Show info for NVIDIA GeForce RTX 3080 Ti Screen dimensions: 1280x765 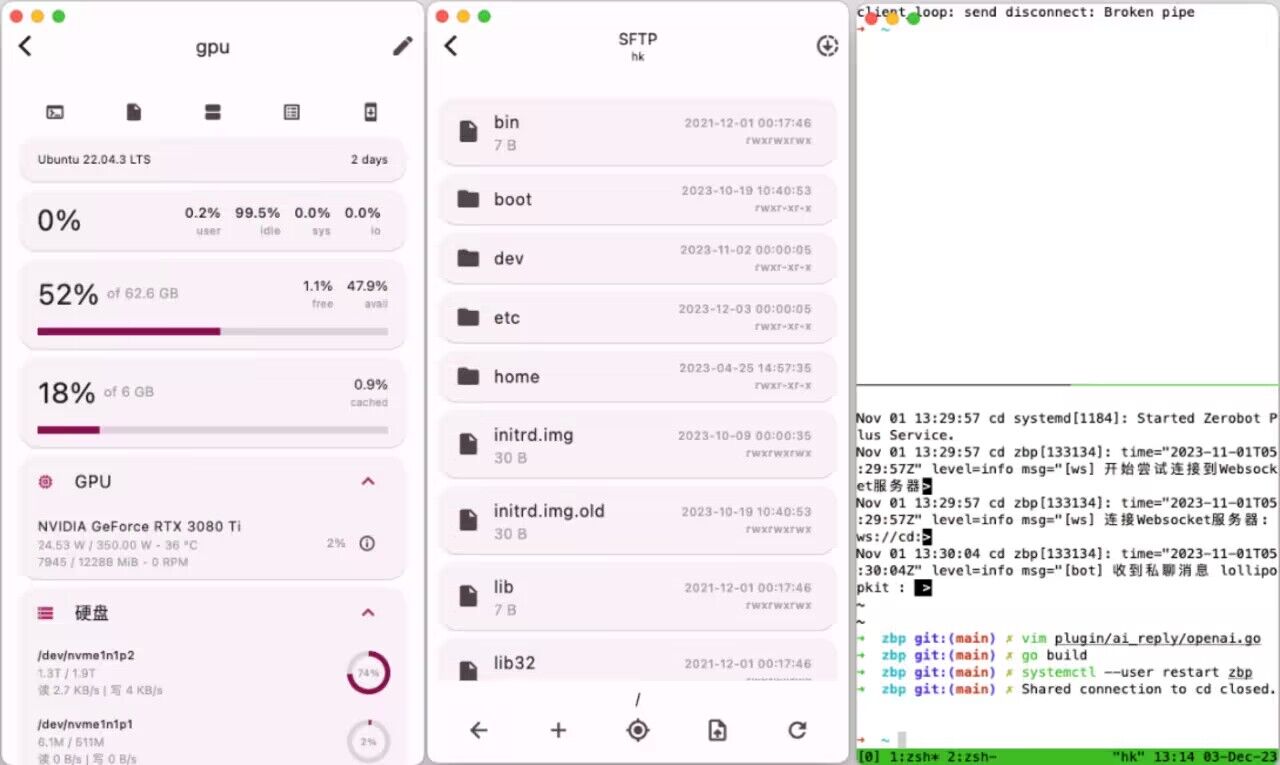tap(367, 544)
